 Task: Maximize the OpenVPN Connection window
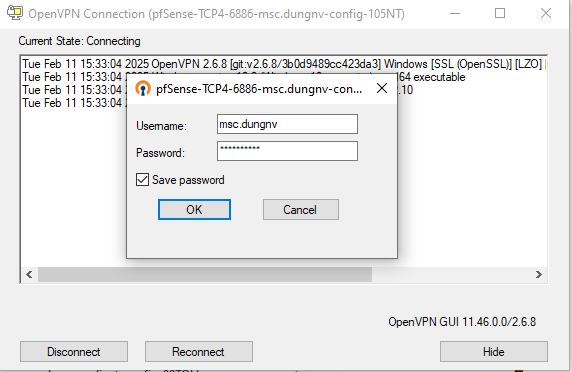tap(500, 13)
